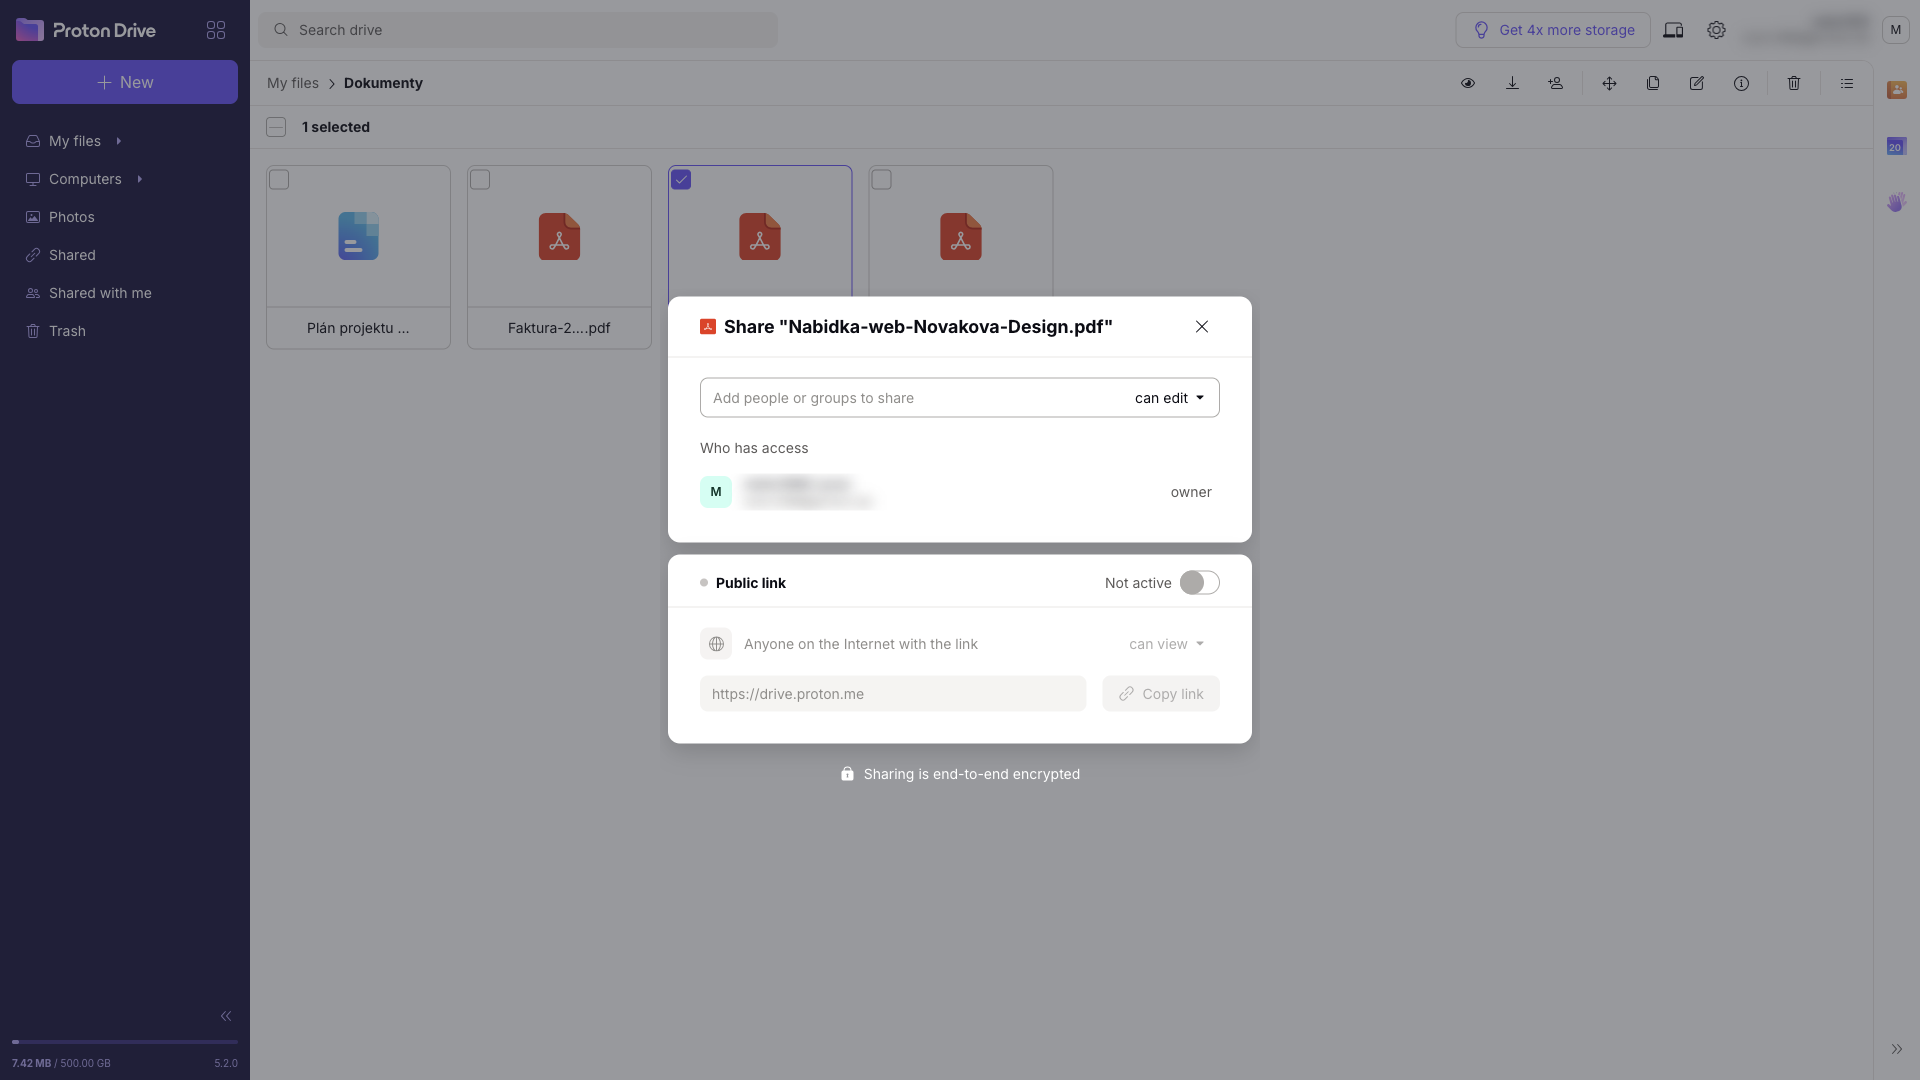Open the 'can edit' permission dropdown
This screenshot has width=1920, height=1080.
click(1169, 398)
